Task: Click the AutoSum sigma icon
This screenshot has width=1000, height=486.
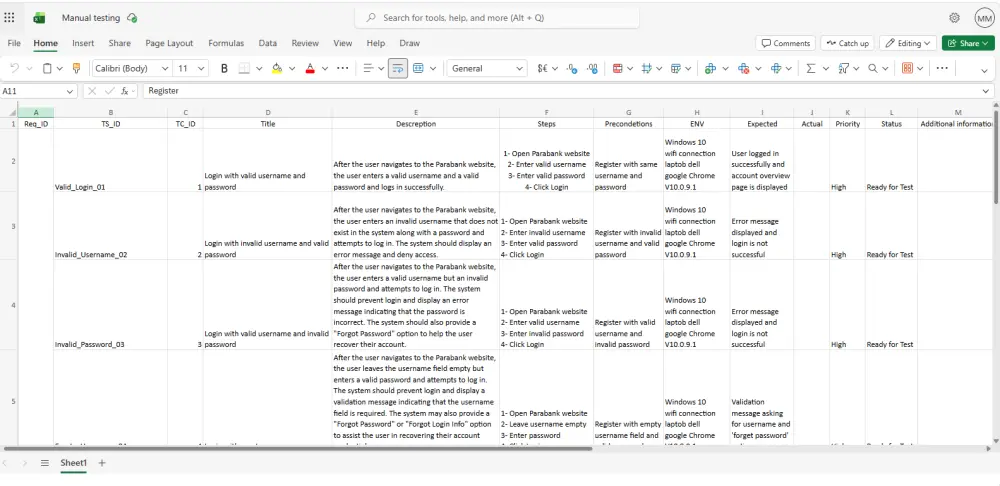Action: pyautogui.click(x=811, y=68)
